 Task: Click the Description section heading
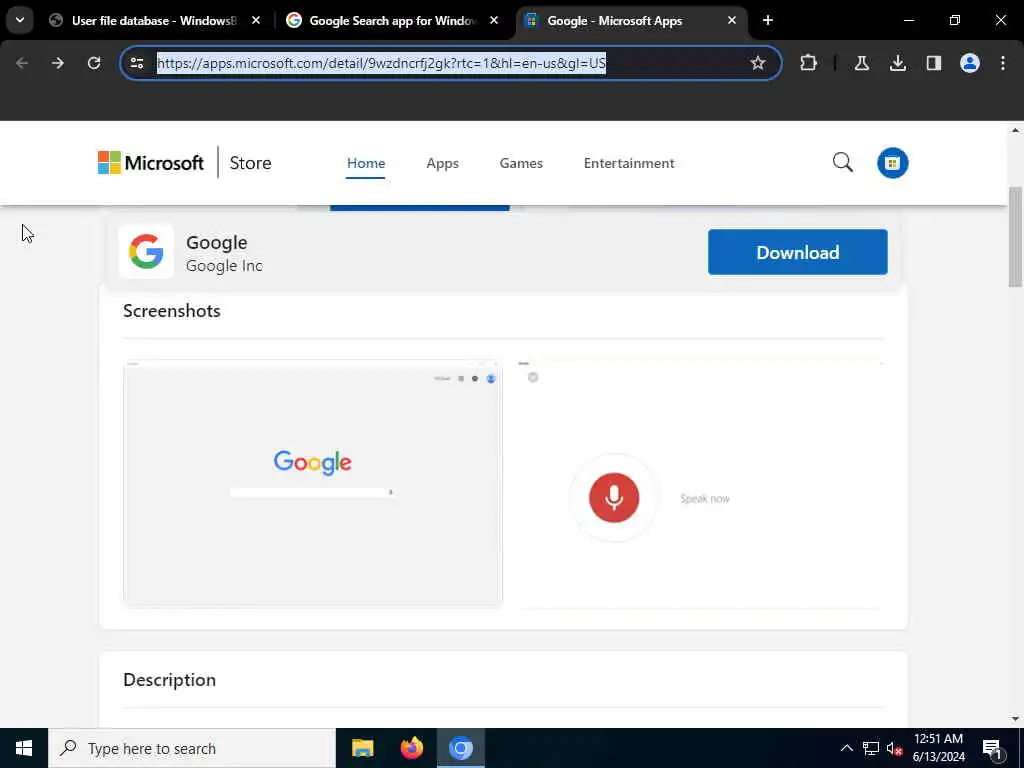click(170, 680)
